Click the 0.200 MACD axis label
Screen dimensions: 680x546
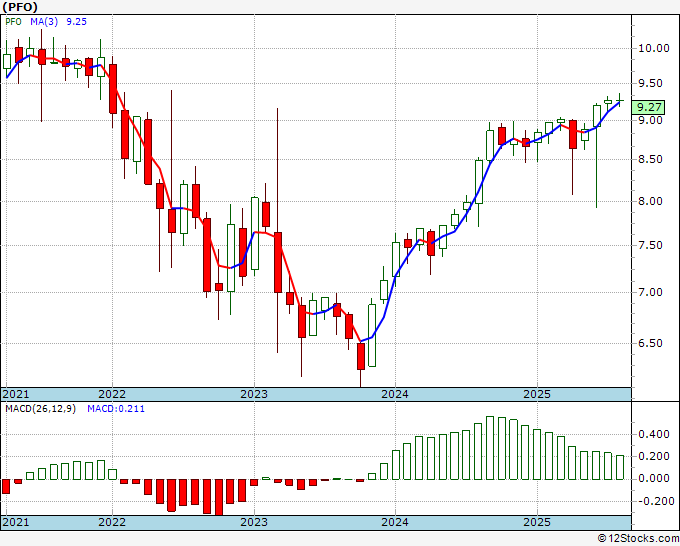point(654,457)
